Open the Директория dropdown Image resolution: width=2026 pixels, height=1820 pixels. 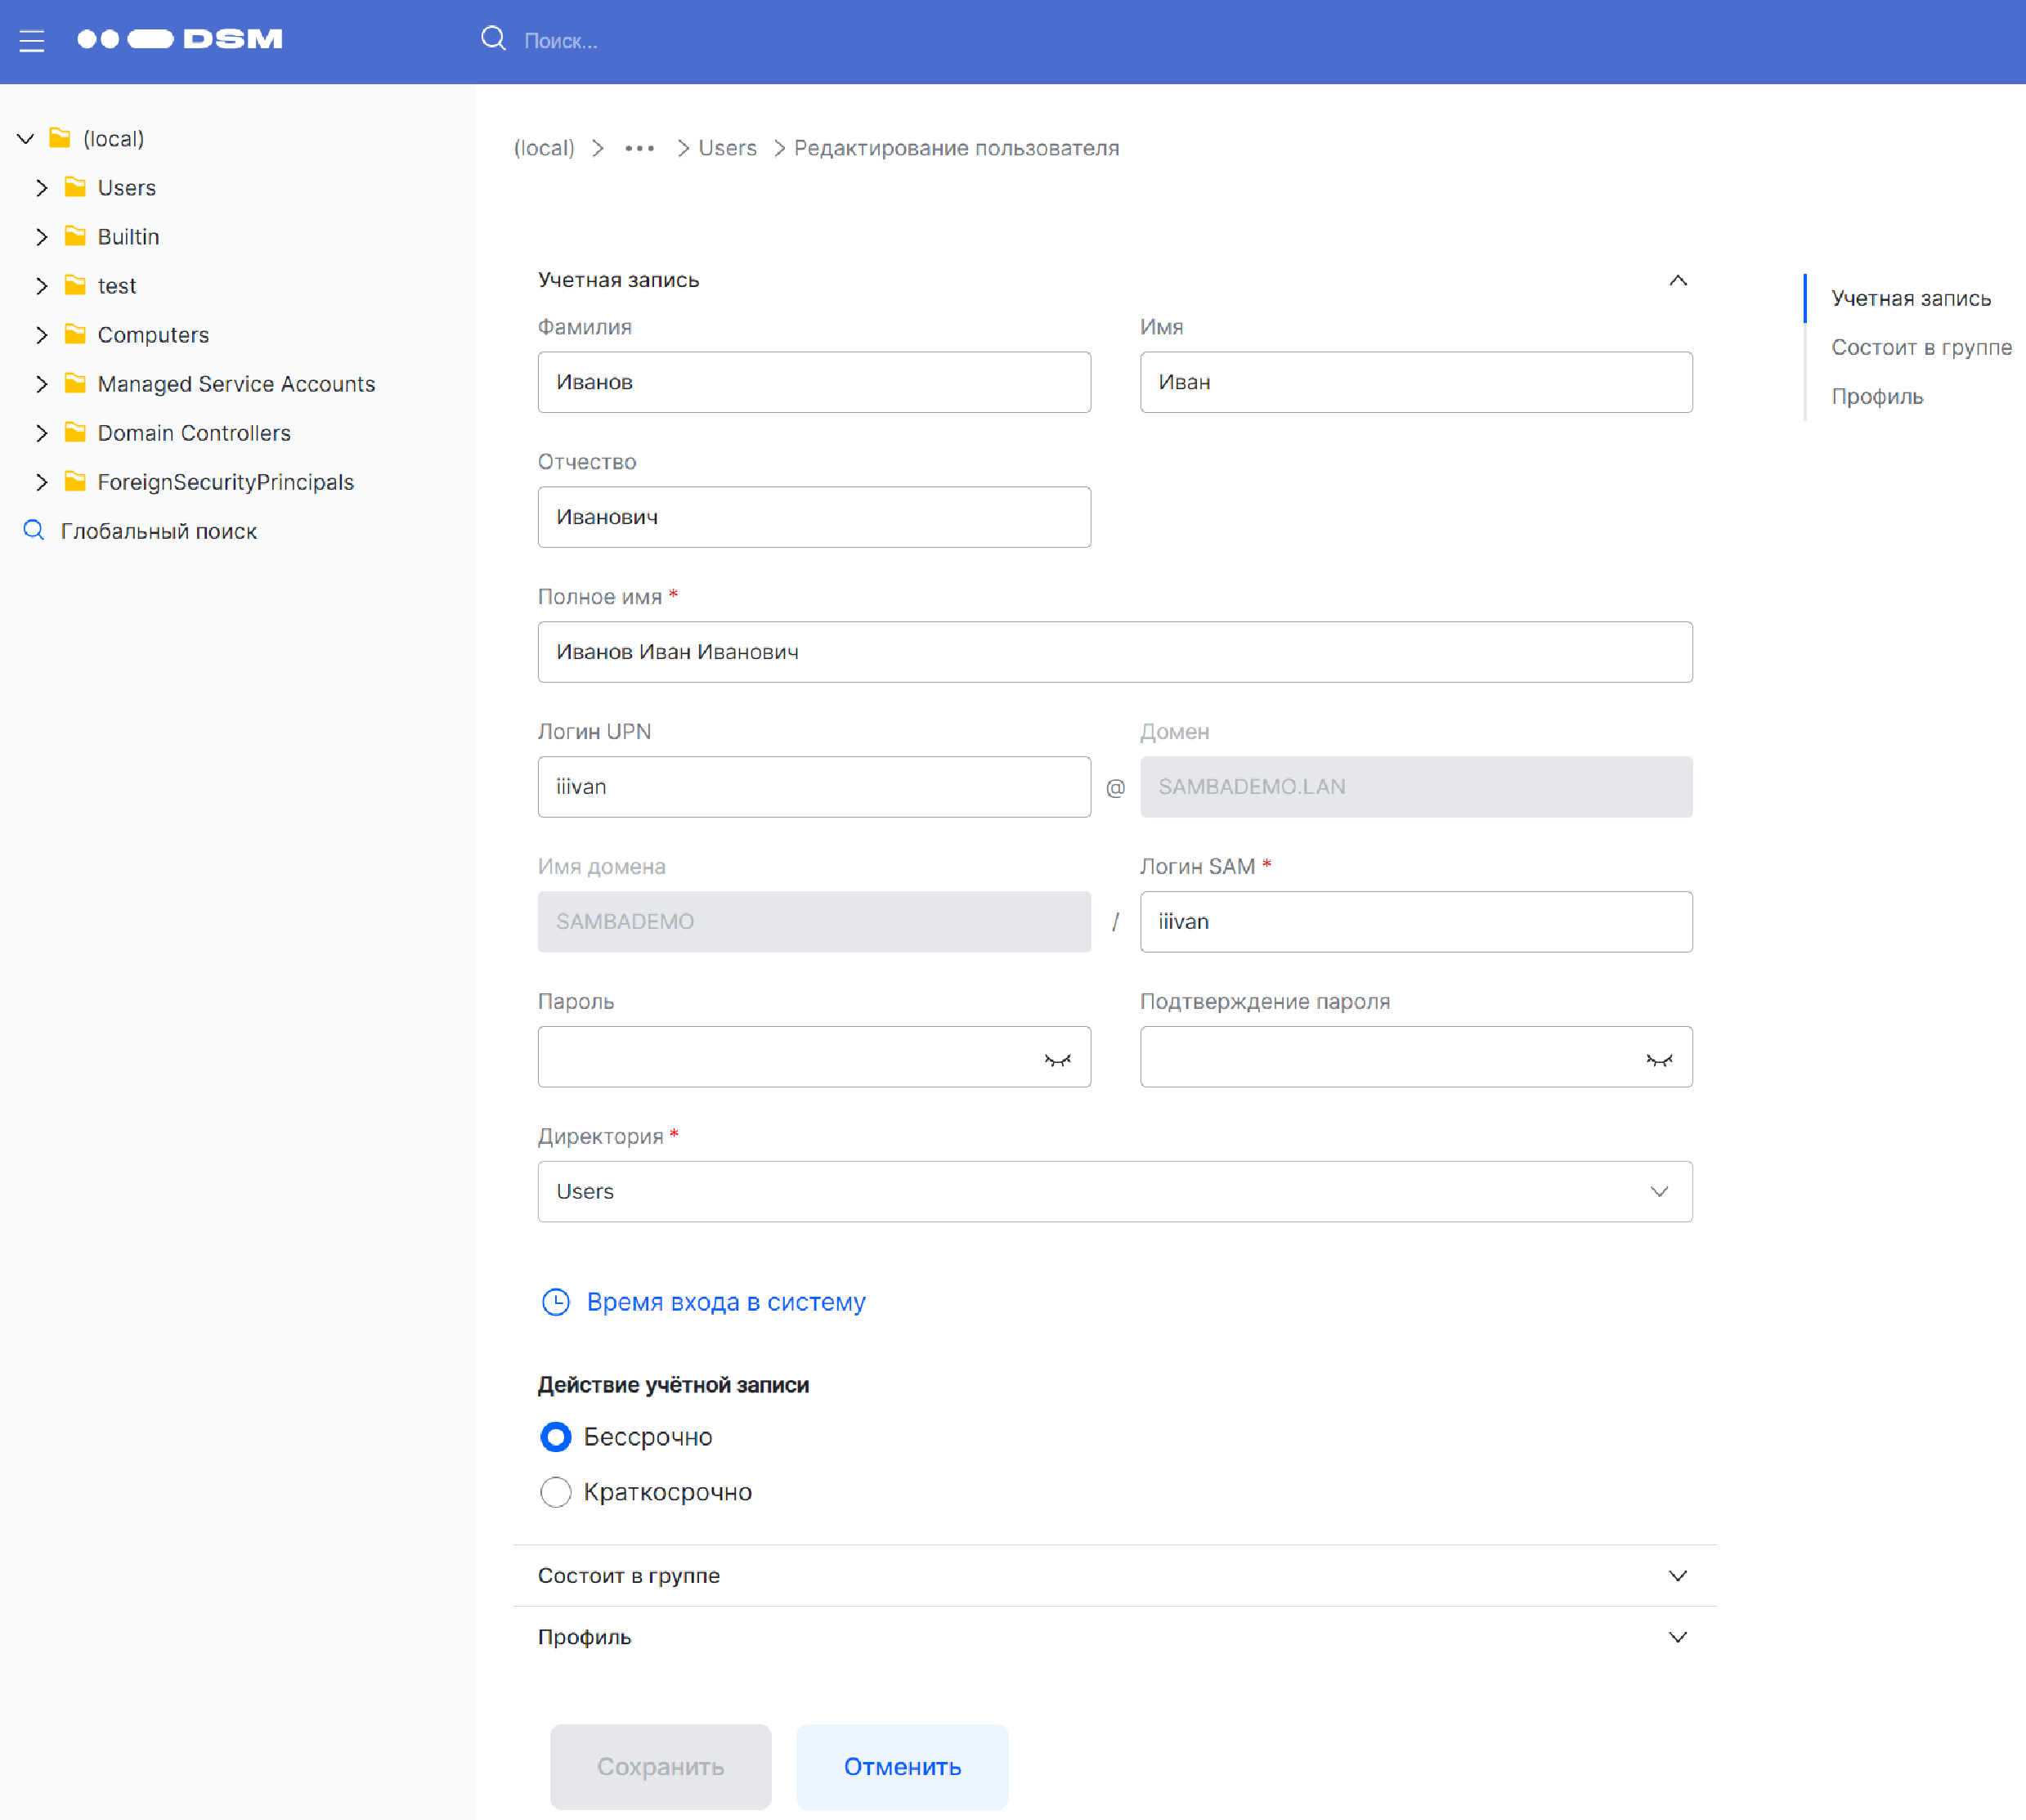point(1114,1191)
